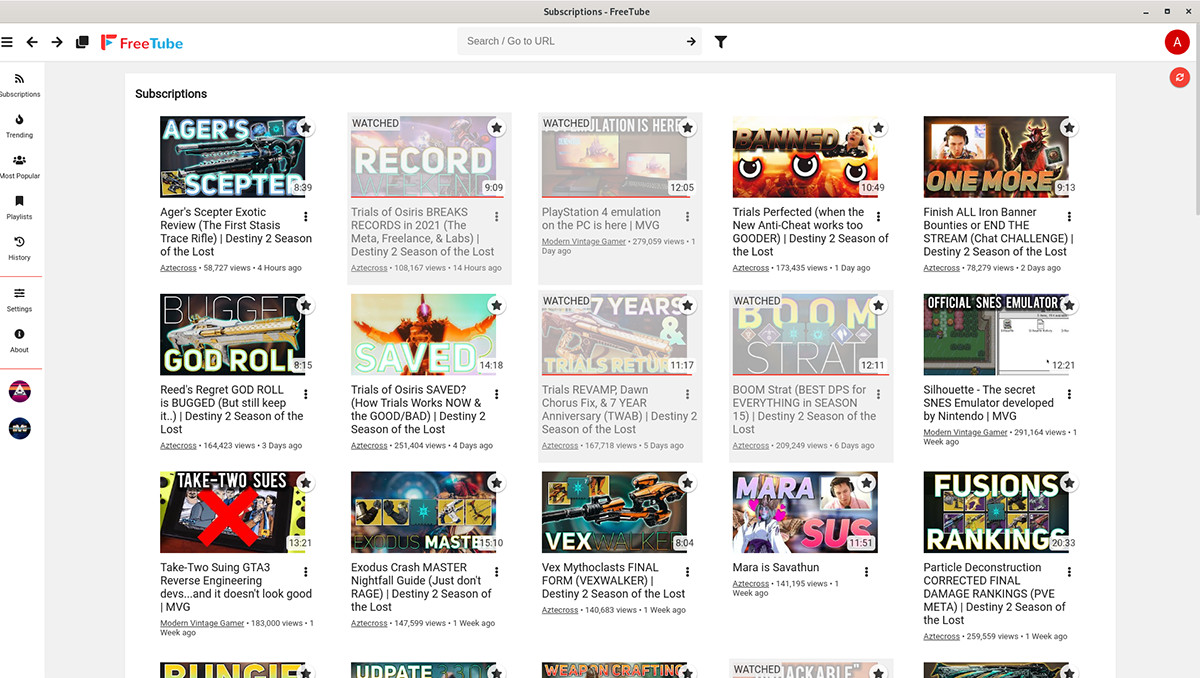Viewport: 1200px width, 678px height.
Task: Open Settings in the sidebar
Action: [x=20, y=300]
